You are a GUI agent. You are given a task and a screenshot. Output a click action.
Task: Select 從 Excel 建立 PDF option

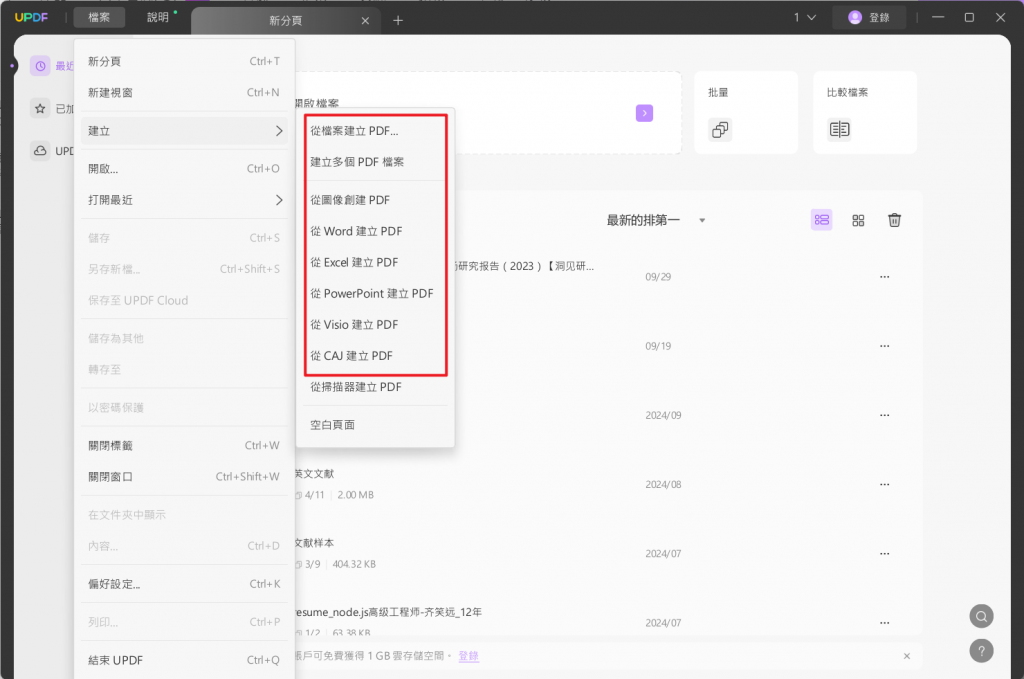pos(376,262)
